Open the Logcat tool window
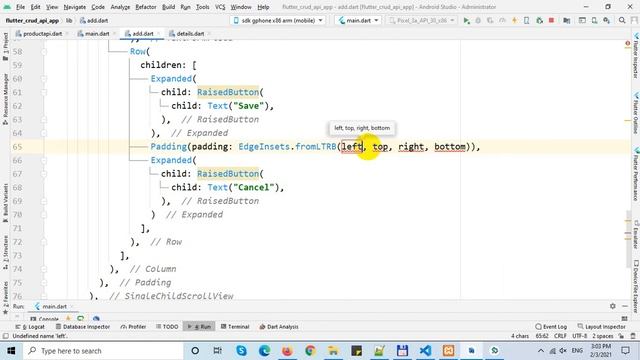640x360 pixels. pyautogui.click(x=30, y=327)
